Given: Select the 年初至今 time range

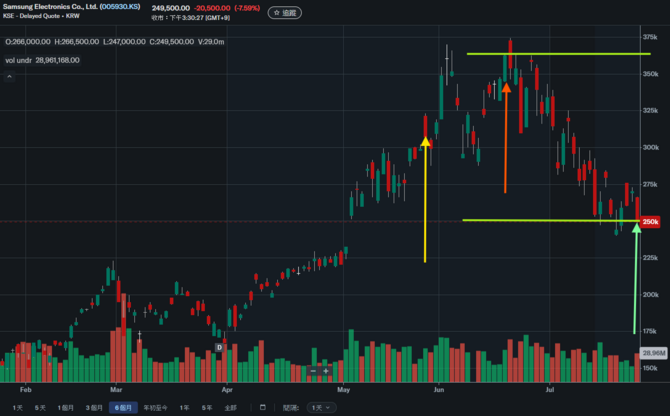Looking at the screenshot, I should click(x=156, y=408).
